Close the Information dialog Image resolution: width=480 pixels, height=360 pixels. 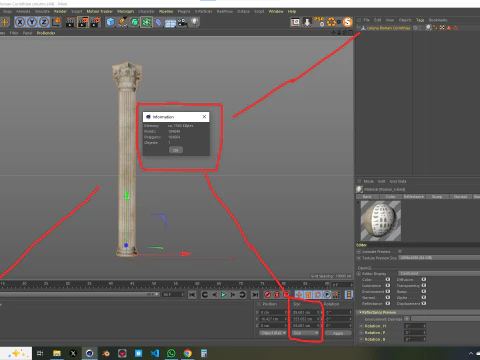204,117
